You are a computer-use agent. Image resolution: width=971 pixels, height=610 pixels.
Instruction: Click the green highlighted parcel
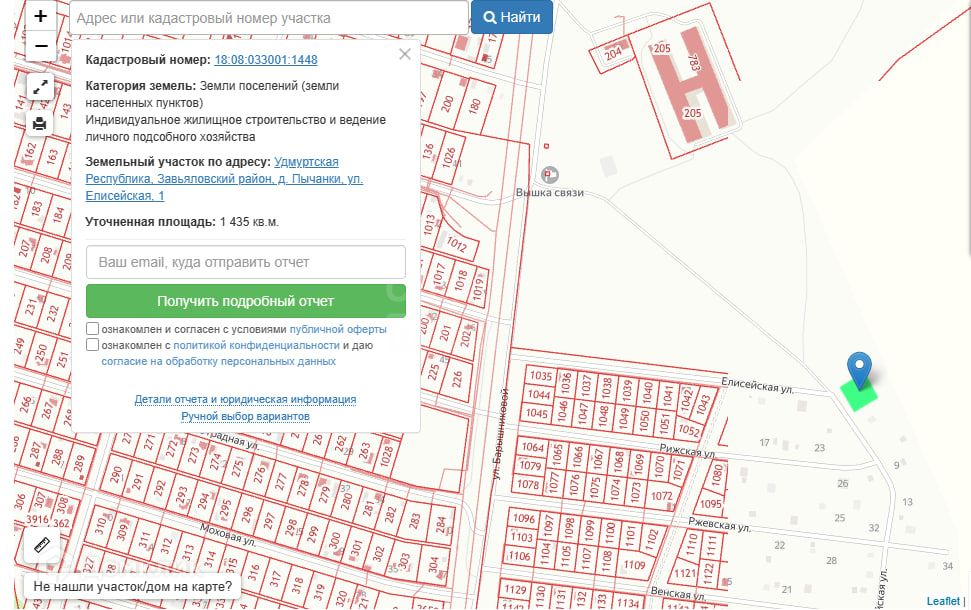(x=859, y=394)
